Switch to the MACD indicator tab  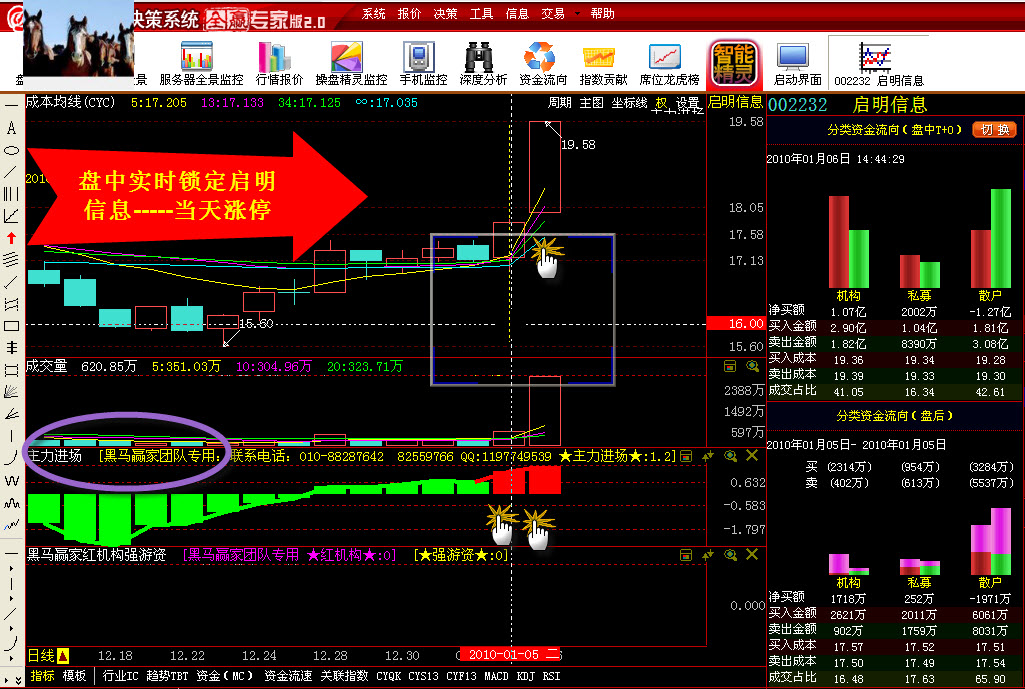coord(497,676)
